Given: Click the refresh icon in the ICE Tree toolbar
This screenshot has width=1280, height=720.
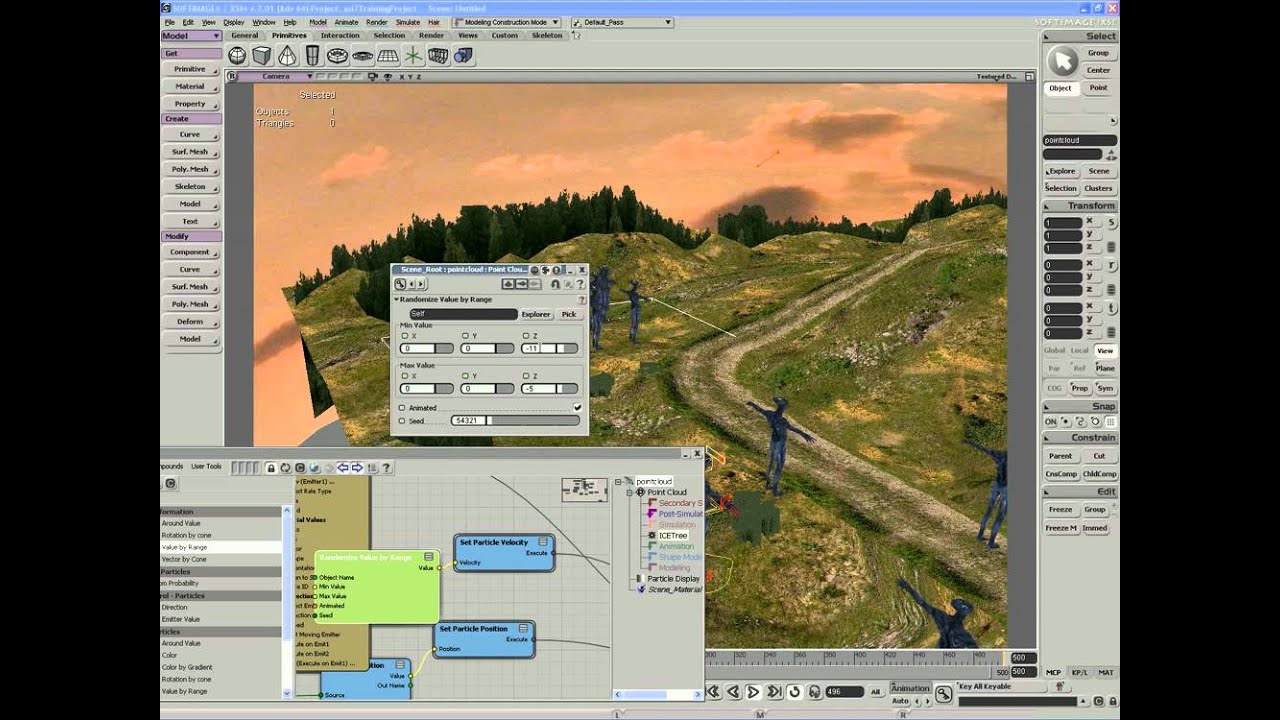Looking at the screenshot, I should click(285, 467).
